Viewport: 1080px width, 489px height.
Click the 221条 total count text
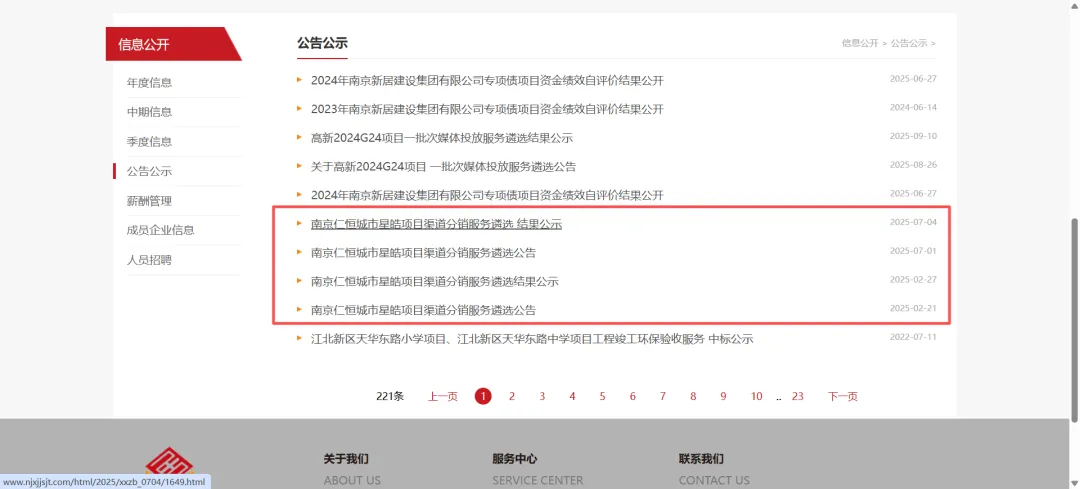pos(390,396)
